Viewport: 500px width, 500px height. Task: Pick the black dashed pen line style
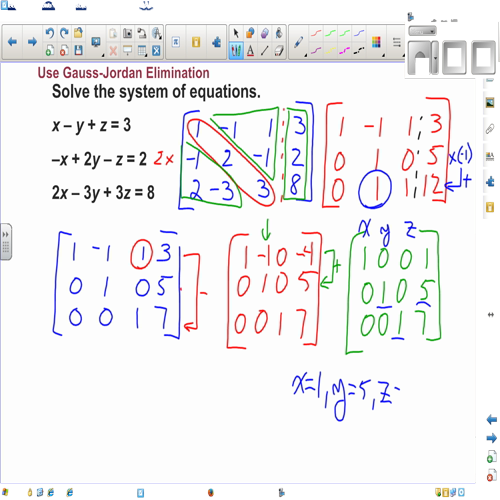tap(359, 51)
